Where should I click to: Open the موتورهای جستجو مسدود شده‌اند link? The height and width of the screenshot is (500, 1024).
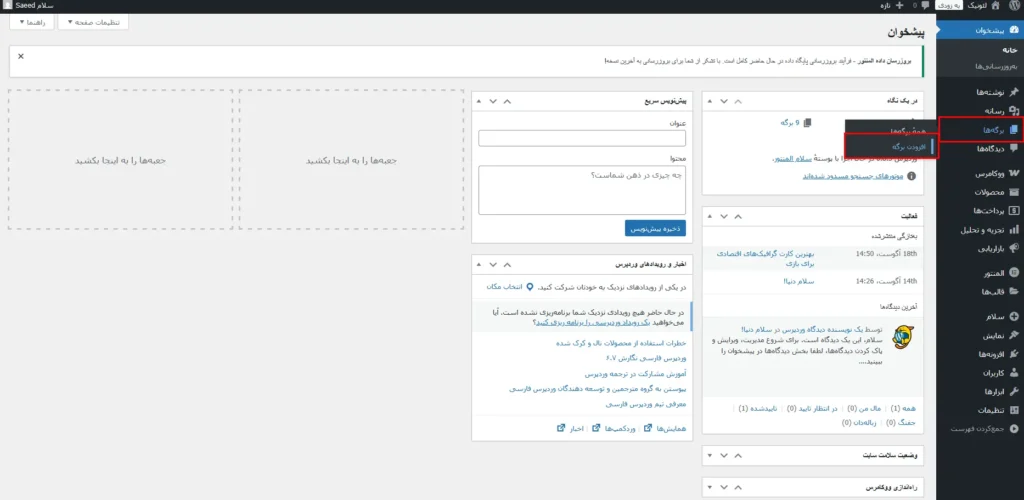[x=852, y=176]
